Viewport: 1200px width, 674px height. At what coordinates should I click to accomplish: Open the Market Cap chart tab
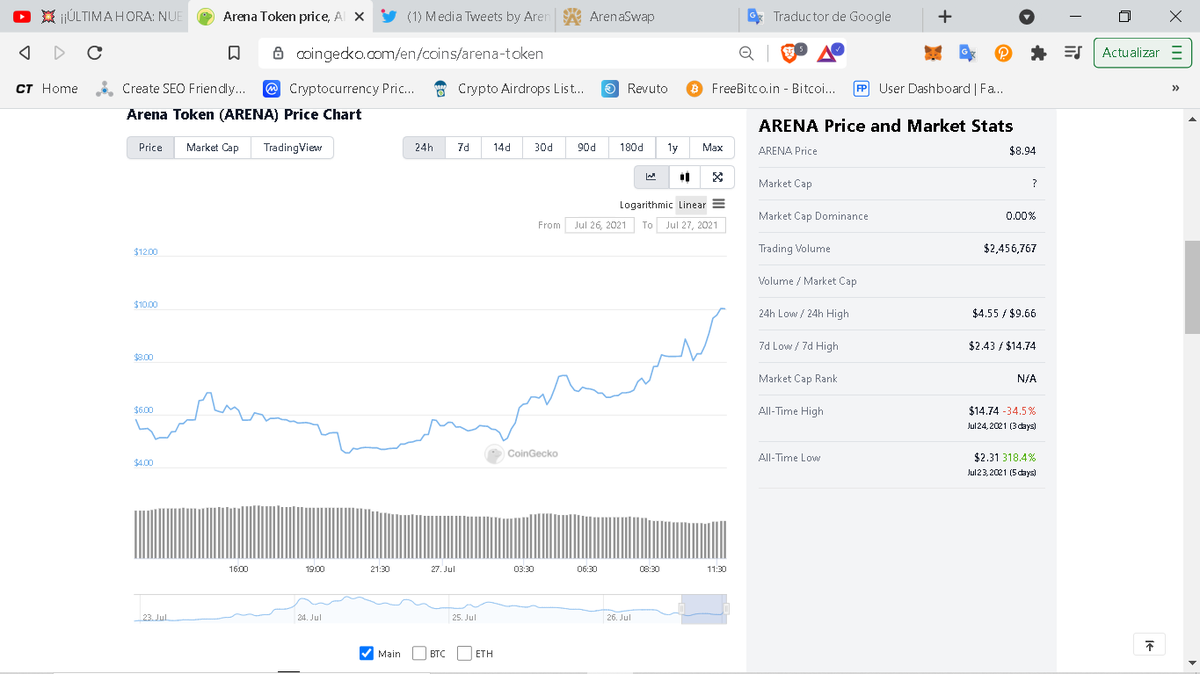212,148
